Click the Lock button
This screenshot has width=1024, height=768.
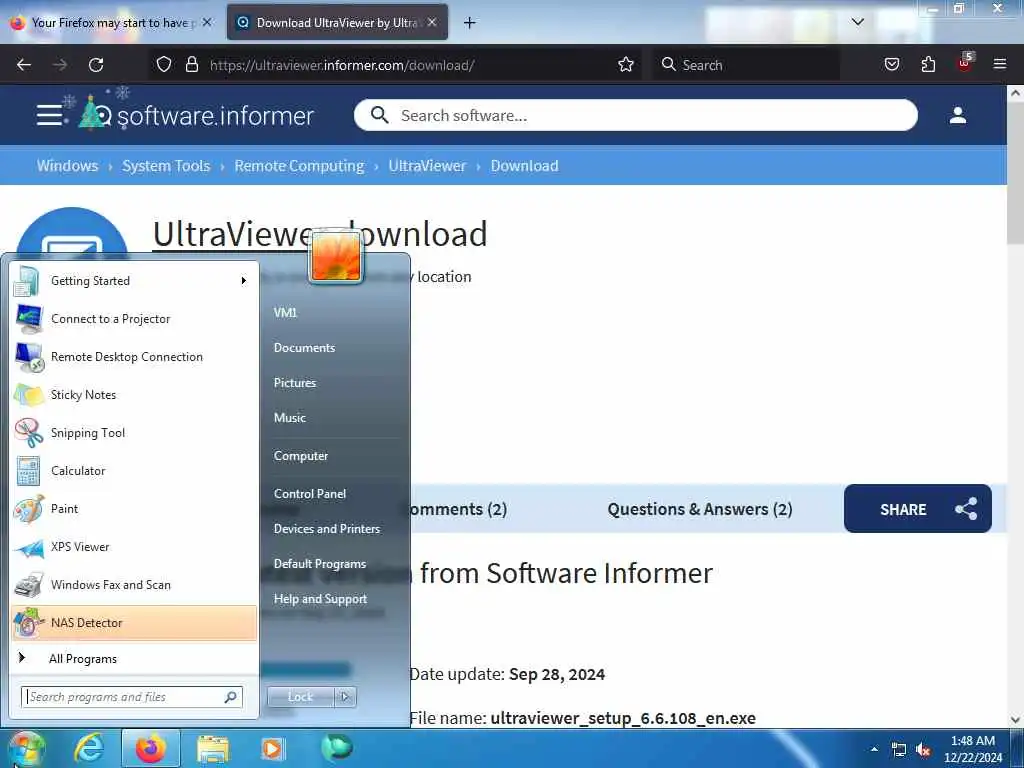pos(300,697)
